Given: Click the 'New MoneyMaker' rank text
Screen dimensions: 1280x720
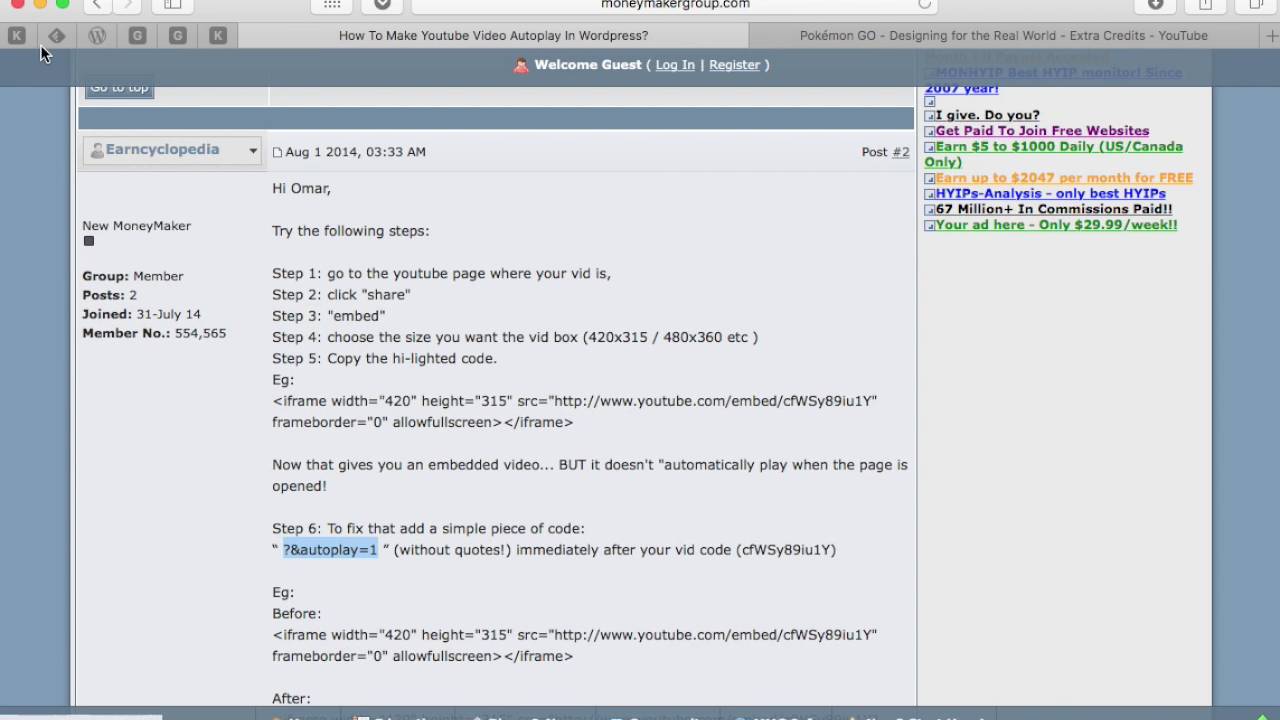Looking at the screenshot, I should [x=136, y=226].
